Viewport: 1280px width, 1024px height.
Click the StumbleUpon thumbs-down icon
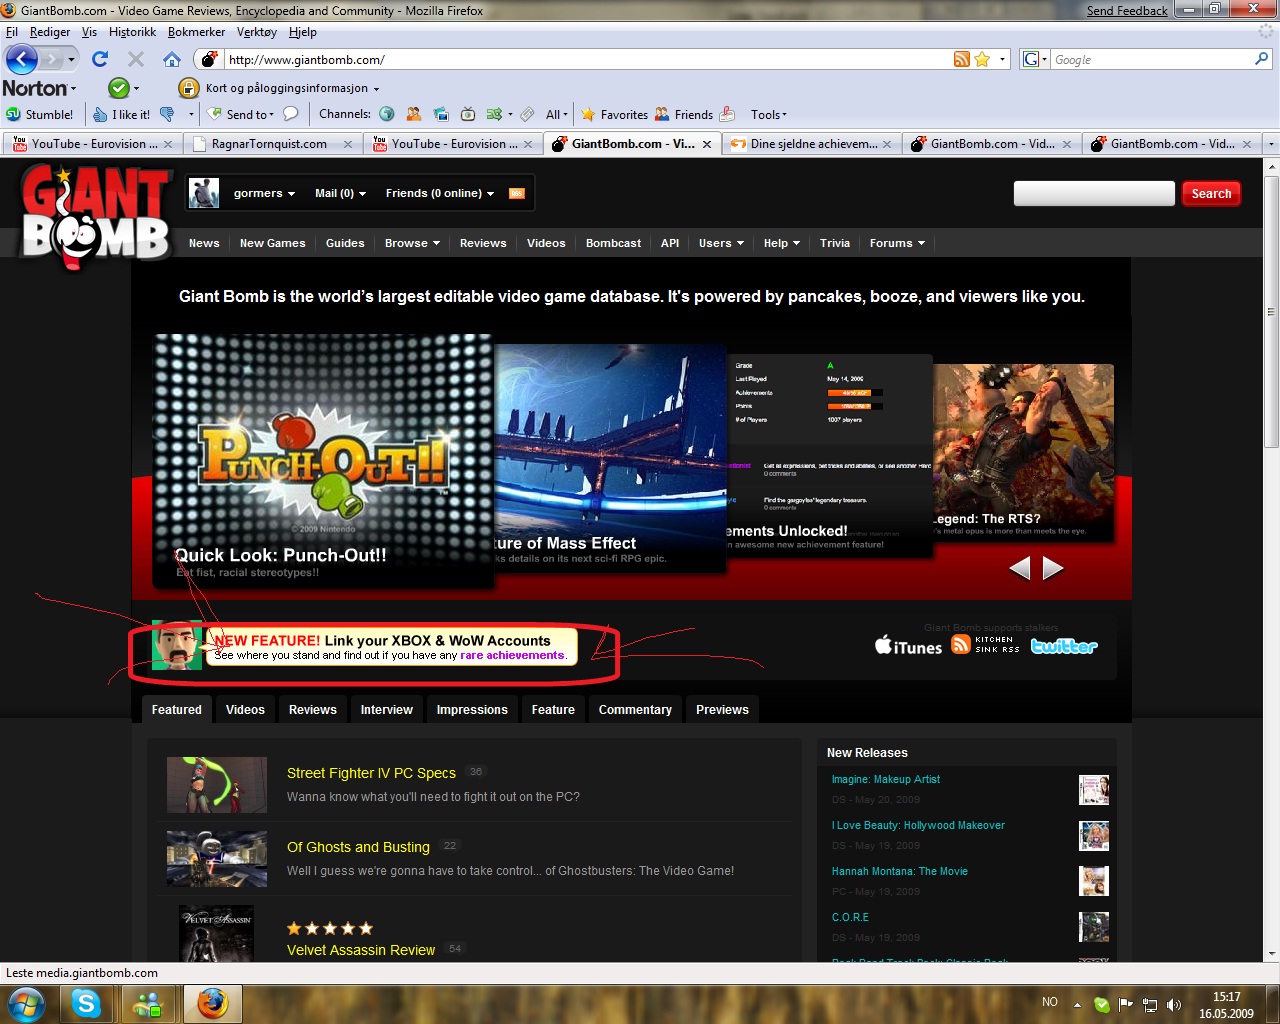167,114
